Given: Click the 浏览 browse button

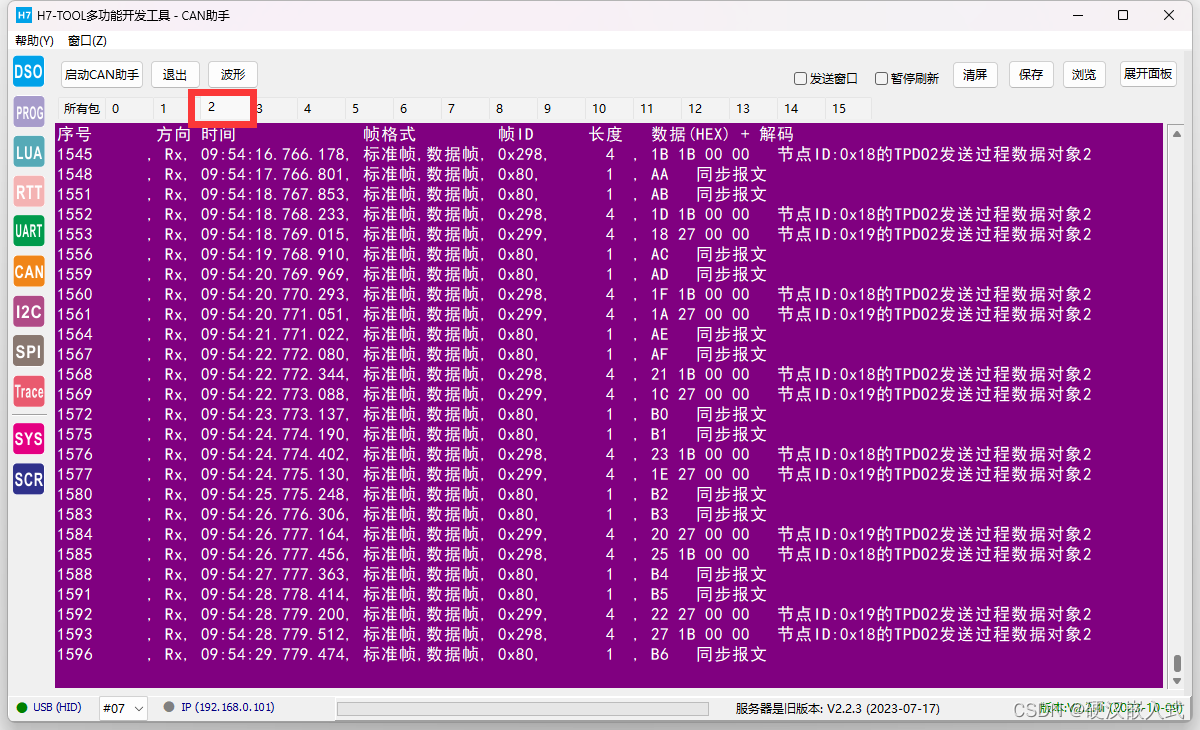Looking at the screenshot, I should point(1084,74).
